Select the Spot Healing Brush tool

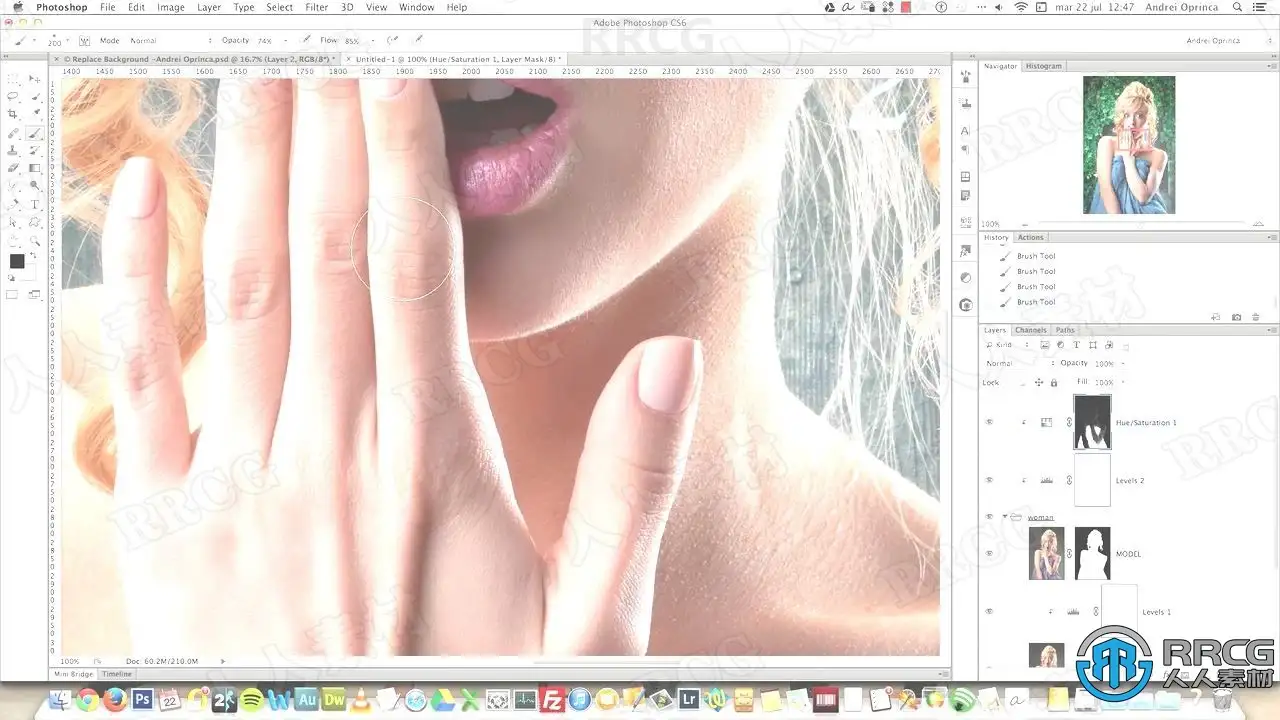coord(13,133)
